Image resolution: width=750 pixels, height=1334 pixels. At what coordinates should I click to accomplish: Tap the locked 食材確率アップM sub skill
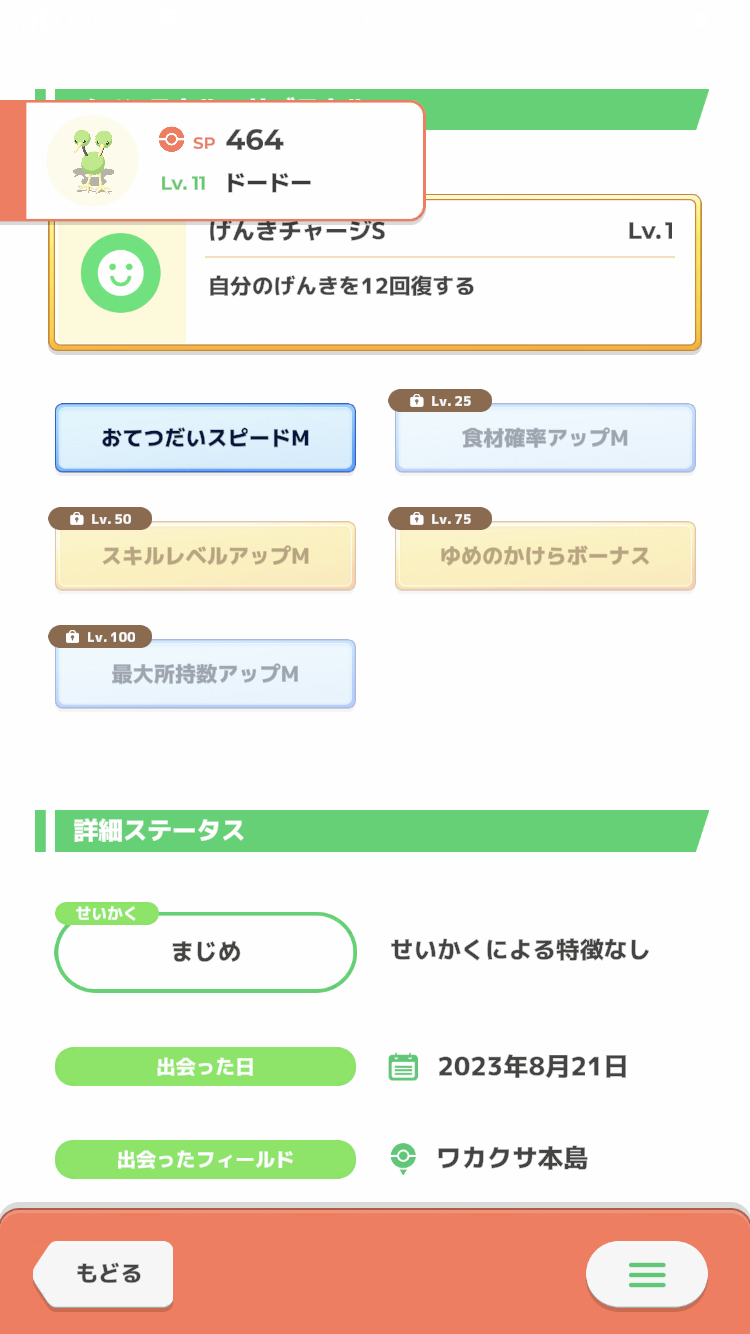545,439
